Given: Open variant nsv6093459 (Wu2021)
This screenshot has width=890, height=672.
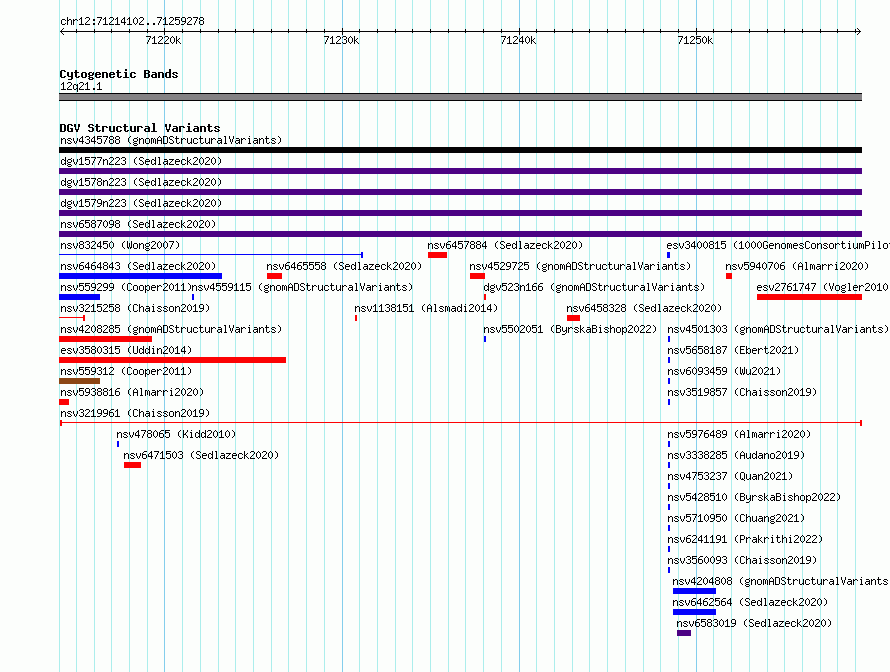Looking at the screenshot, I should [x=724, y=371].
